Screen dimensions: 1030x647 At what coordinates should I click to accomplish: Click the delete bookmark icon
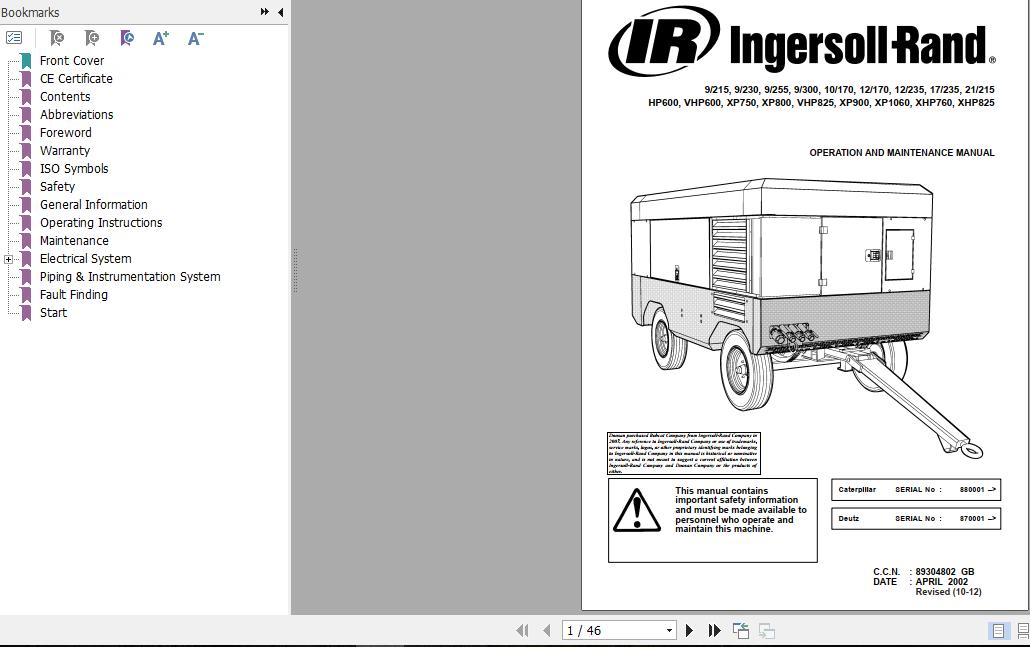[x=56, y=38]
